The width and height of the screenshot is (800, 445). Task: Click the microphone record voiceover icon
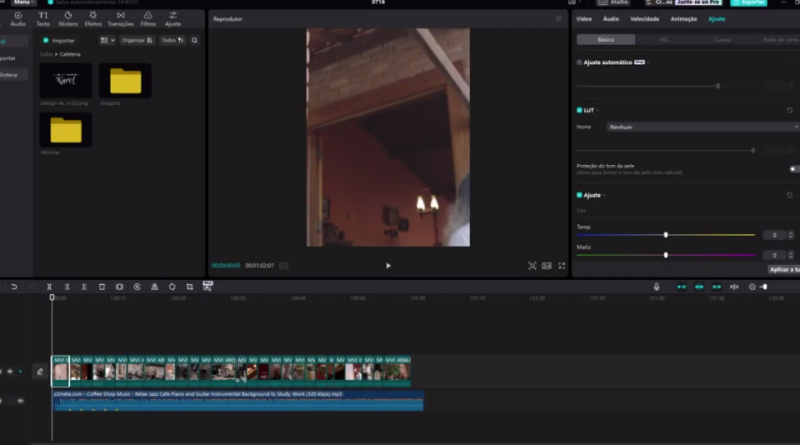657,287
